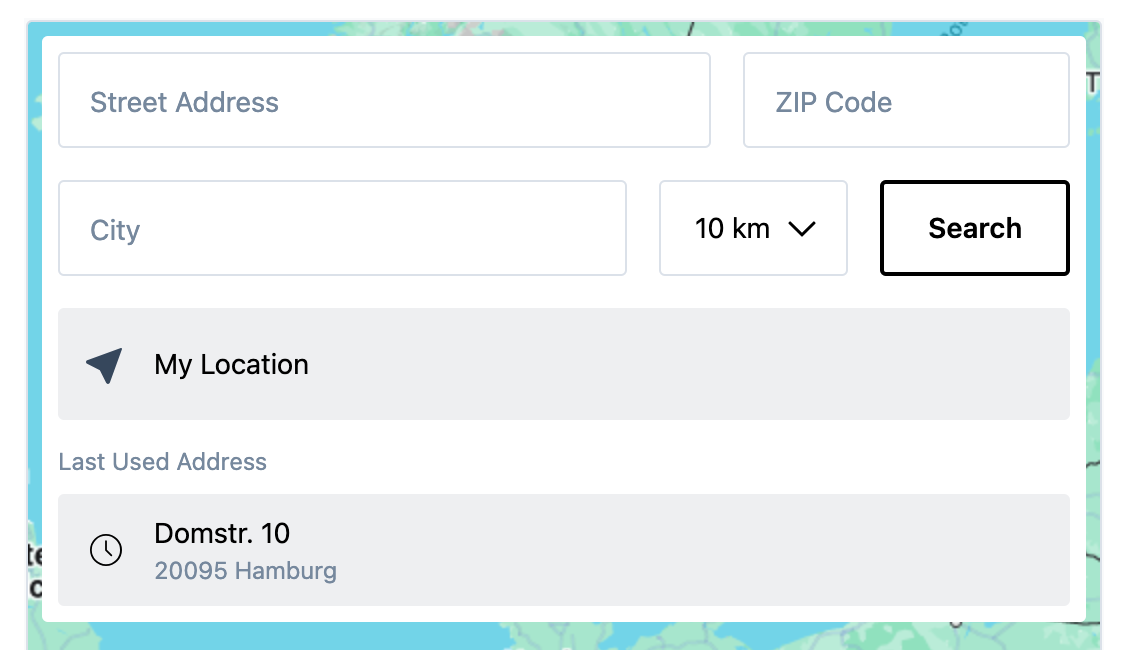Image resolution: width=1128 pixels, height=650 pixels.
Task: Select the City text field
Action: [342, 229]
